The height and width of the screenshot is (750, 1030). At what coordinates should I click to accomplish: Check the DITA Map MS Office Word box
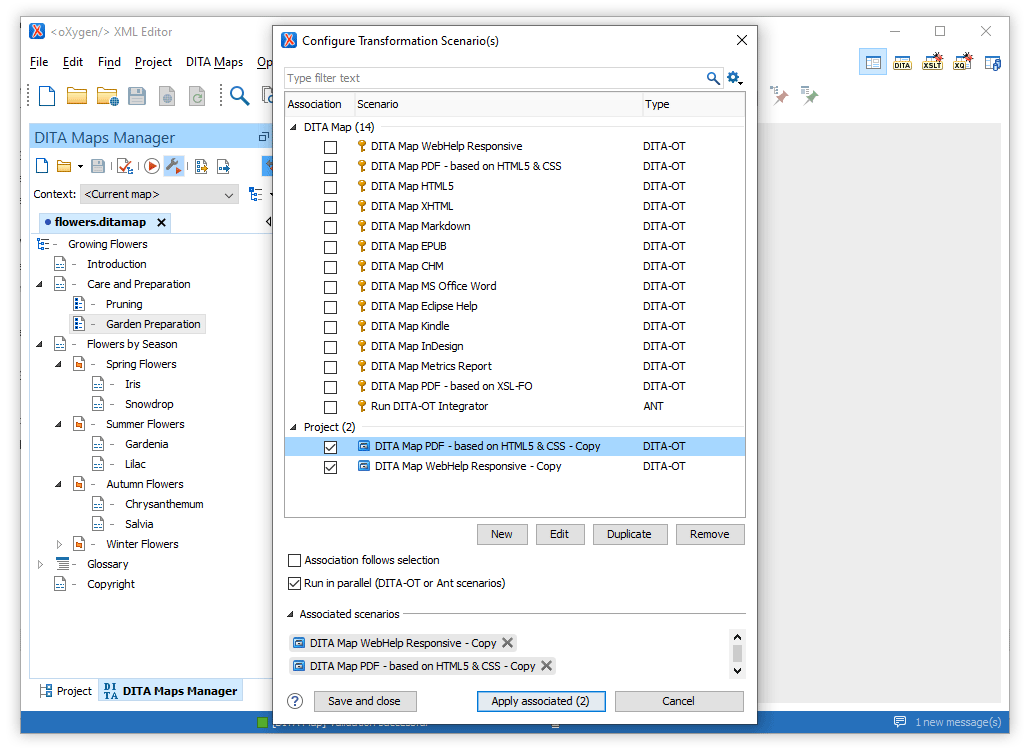[330, 287]
